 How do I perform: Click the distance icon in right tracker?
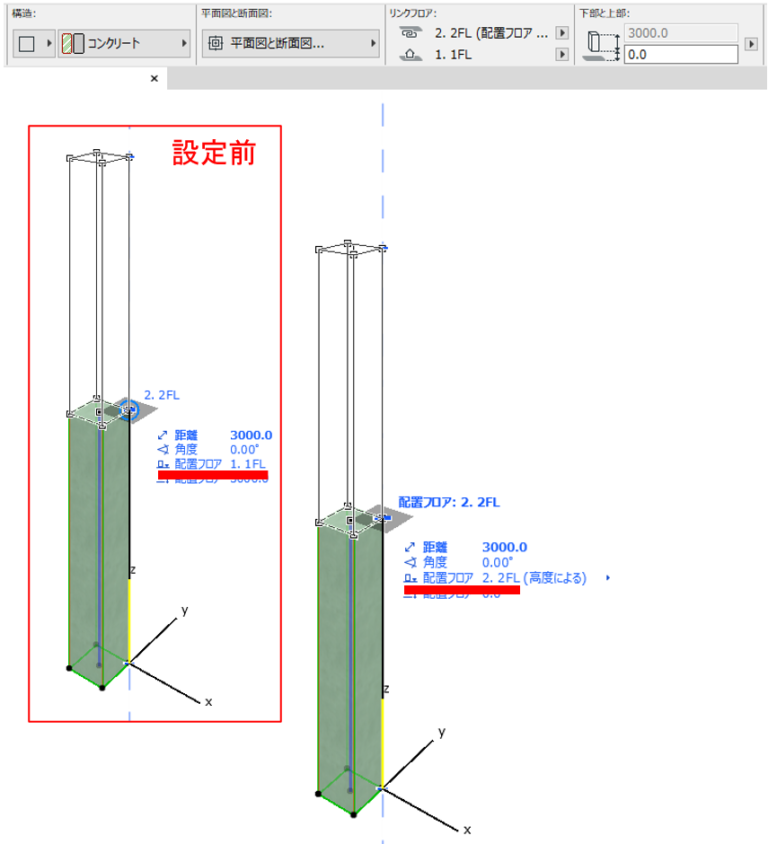coord(410,547)
